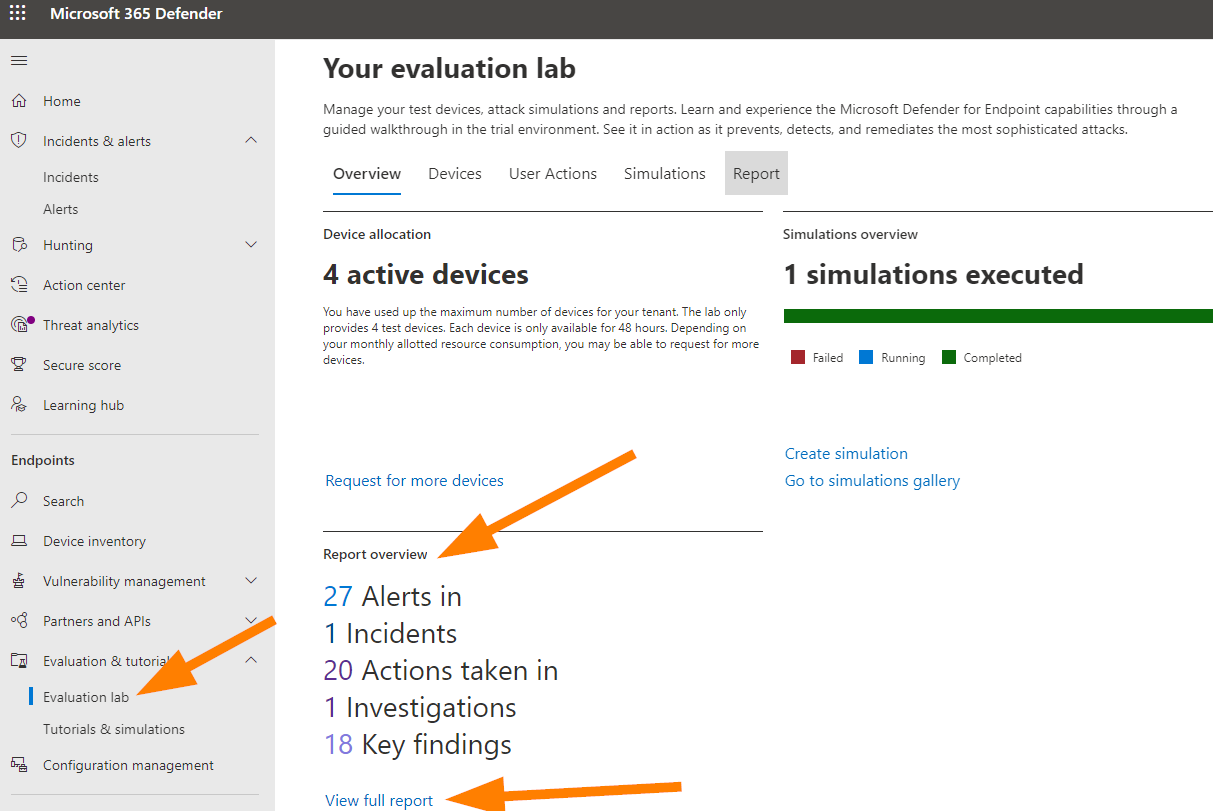
Task: Click the Action center icon
Action: coord(18,285)
